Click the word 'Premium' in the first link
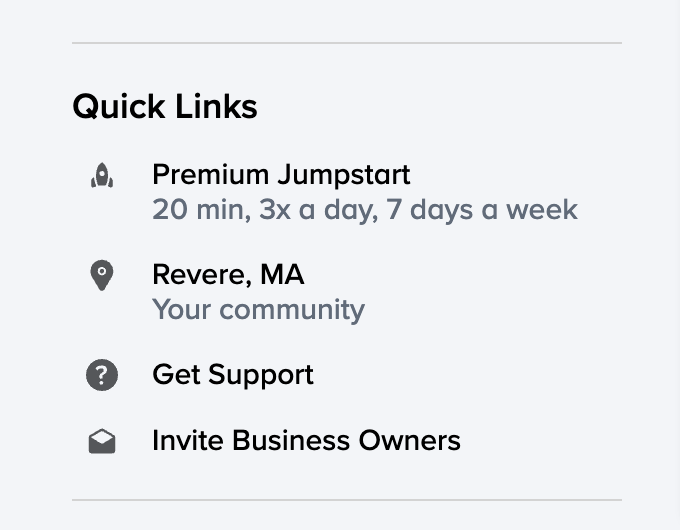The width and height of the screenshot is (680, 530). point(209,175)
